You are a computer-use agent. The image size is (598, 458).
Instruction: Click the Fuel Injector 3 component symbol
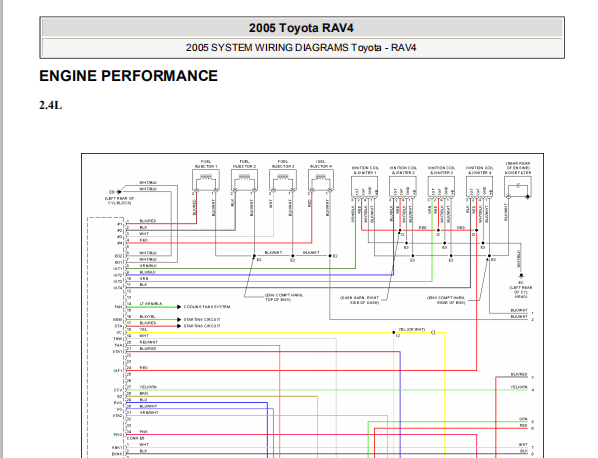point(283,181)
